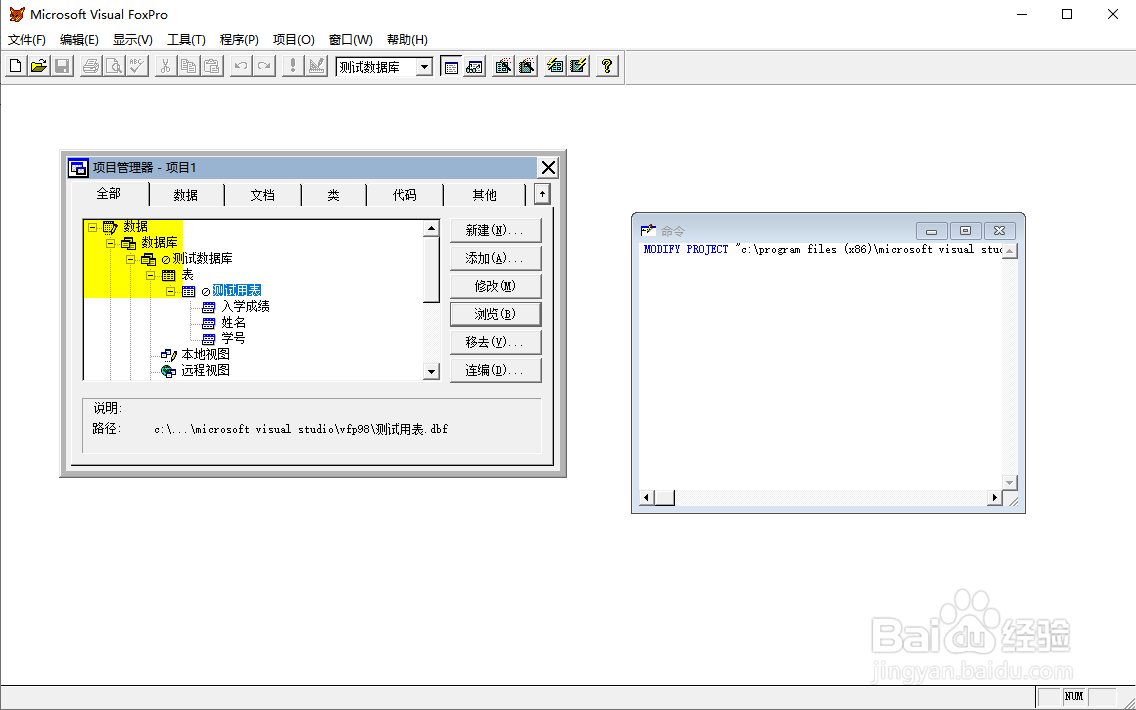The height and width of the screenshot is (710, 1136).
Task: Switch to the 类 tab
Action: (x=333, y=195)
